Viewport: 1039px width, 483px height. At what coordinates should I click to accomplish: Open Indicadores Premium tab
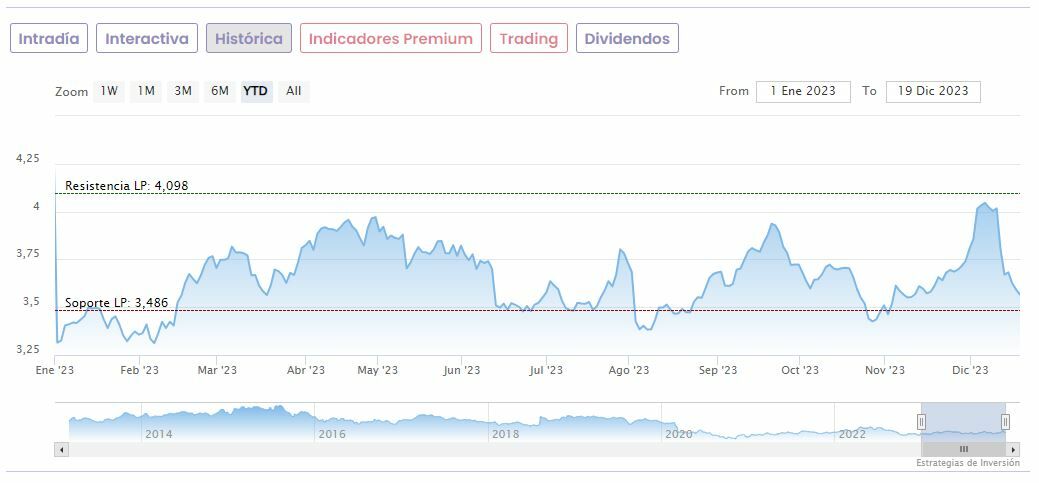coord(390,39)
